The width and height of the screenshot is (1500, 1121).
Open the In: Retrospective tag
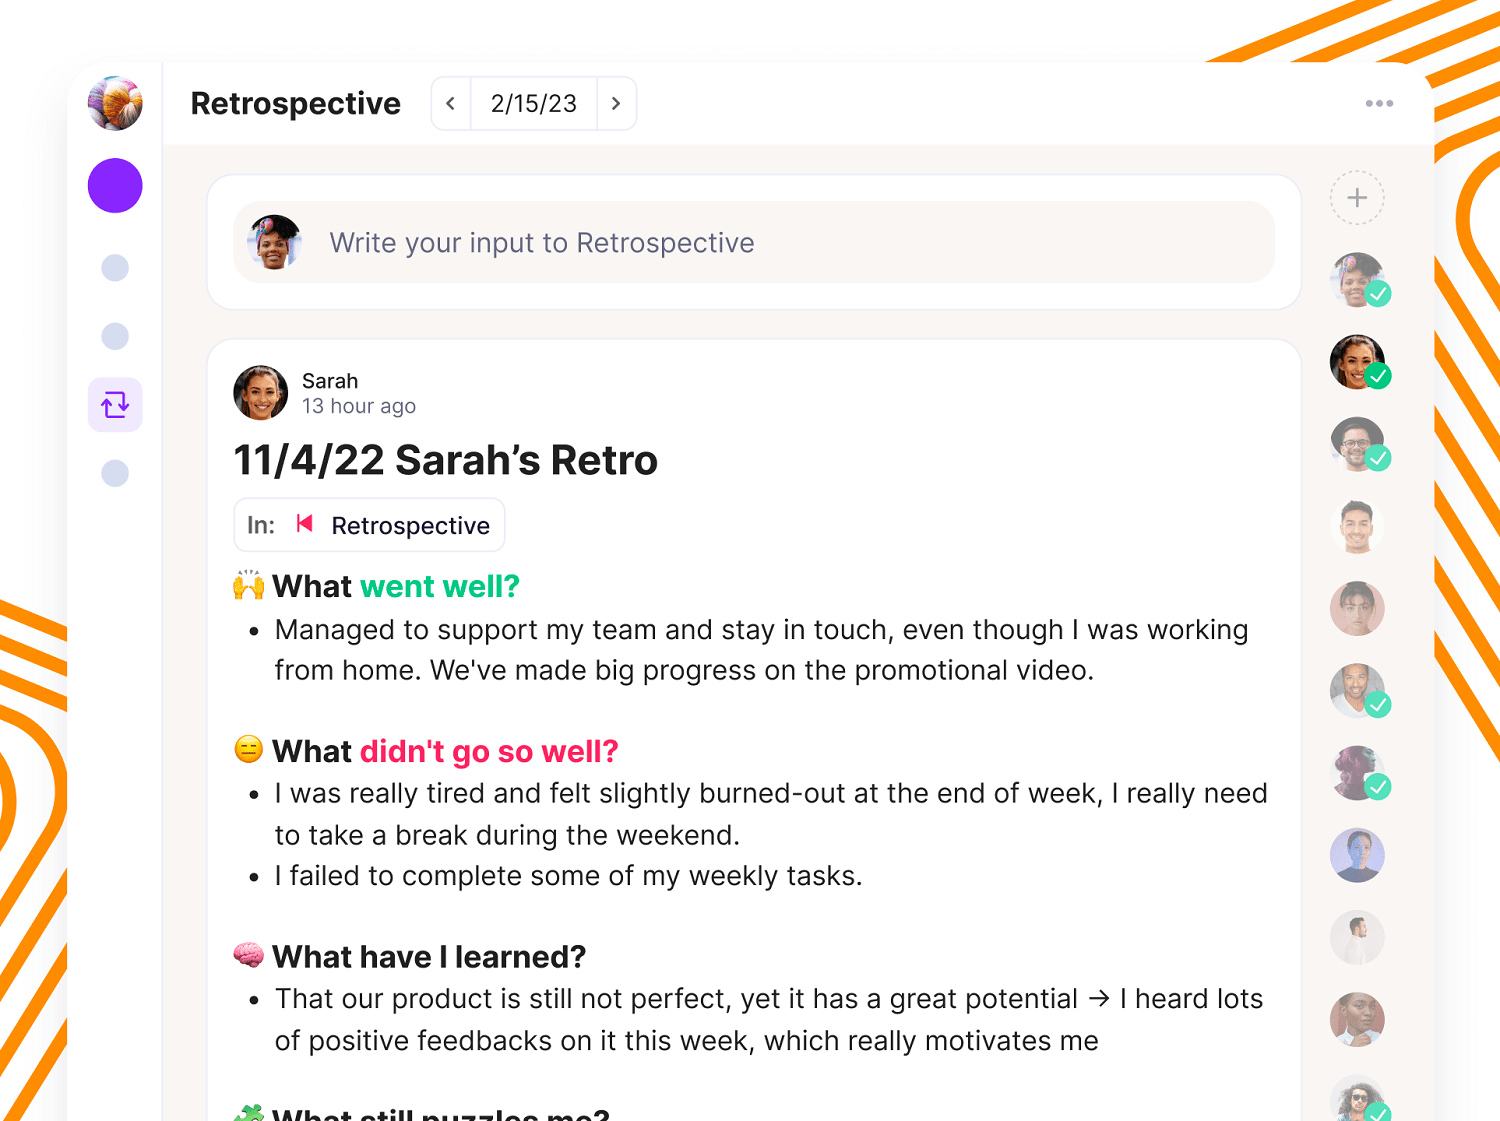coord(370,525)
